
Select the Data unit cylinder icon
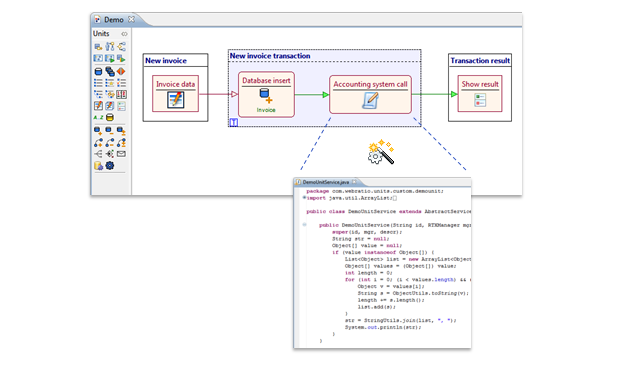[x=98, y=71]
